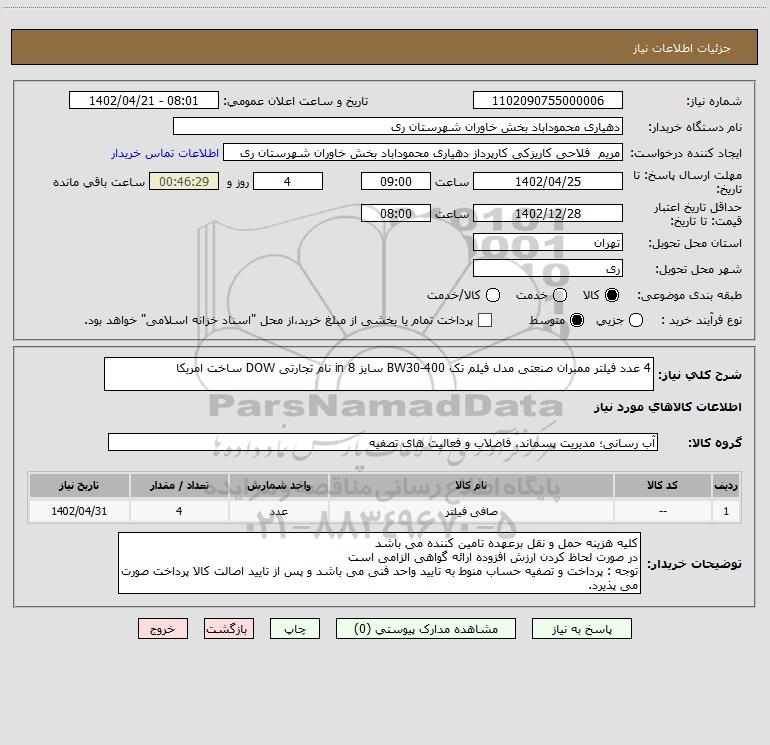The width and height of the screenshot is (770, 745).
Task: Click the response deadline date 1402/04/25
Action: (548, 182)
